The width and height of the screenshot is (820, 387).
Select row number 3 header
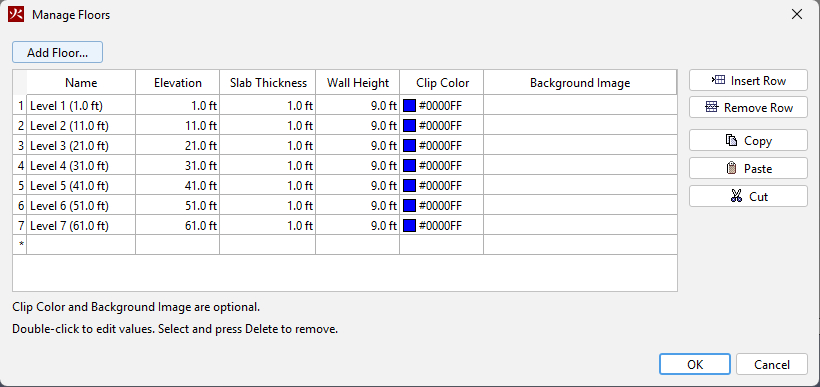[20, 145]
